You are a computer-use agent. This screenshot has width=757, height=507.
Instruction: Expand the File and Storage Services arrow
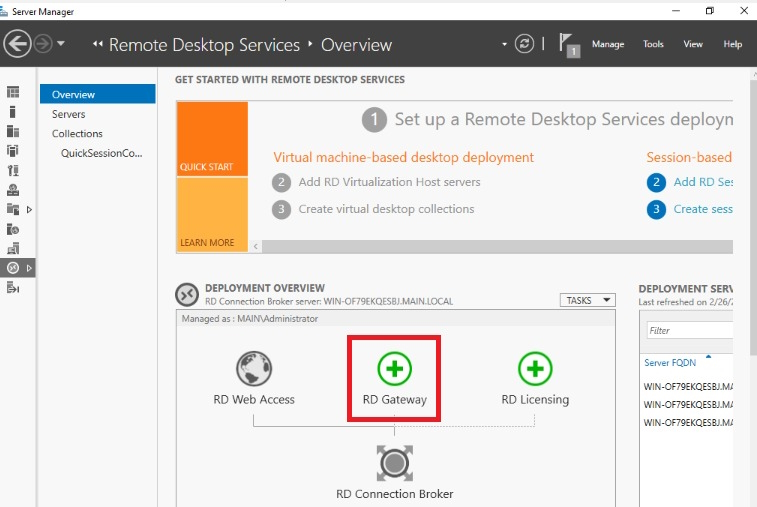coord(29,209)
